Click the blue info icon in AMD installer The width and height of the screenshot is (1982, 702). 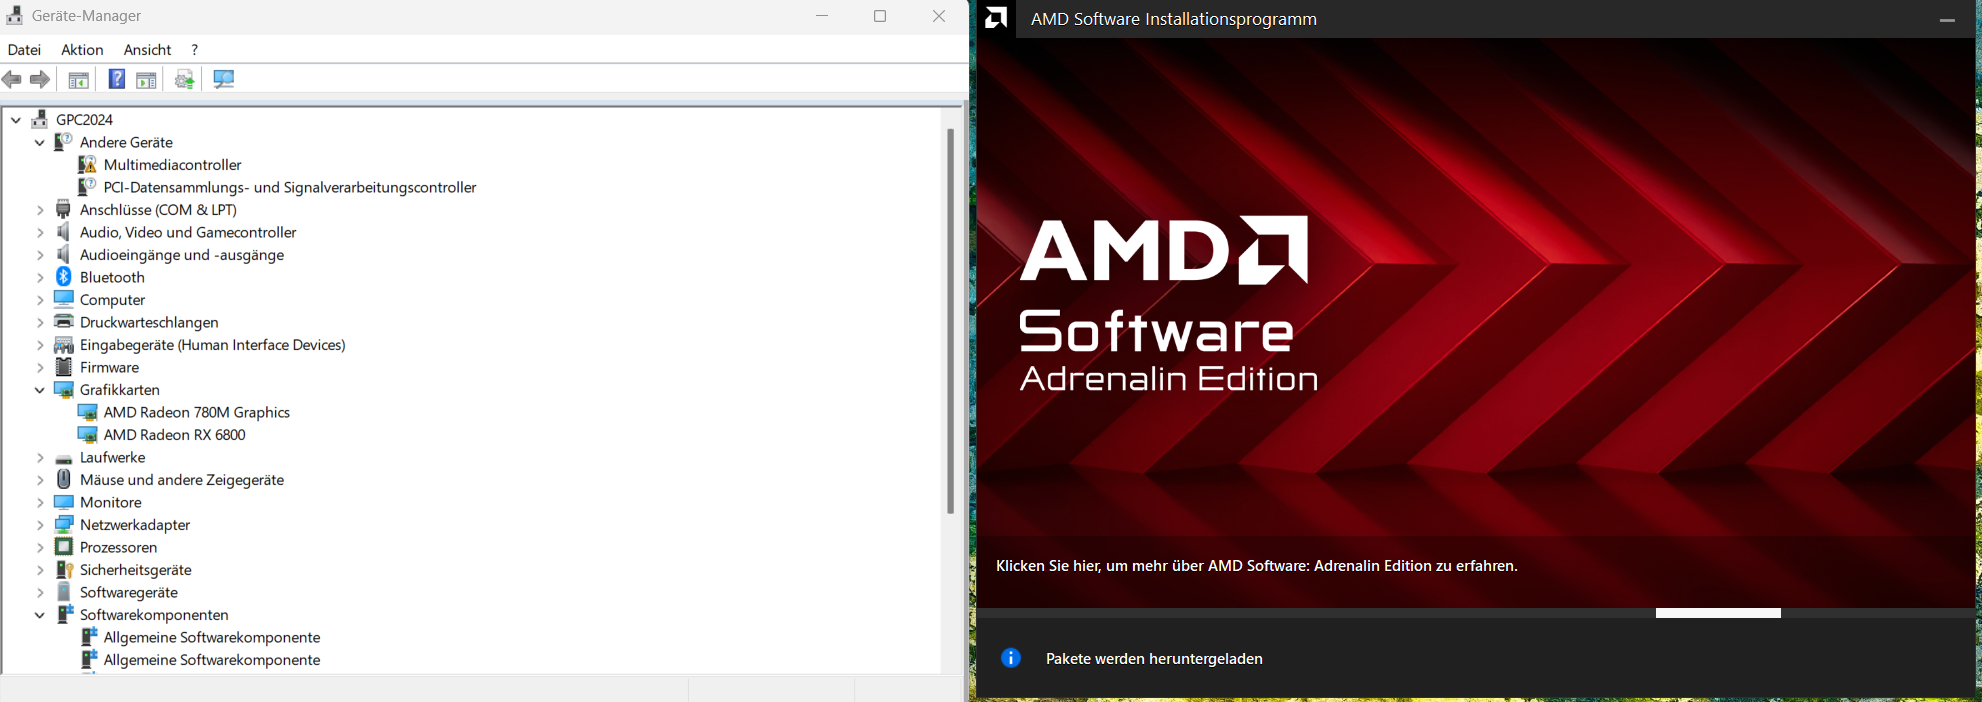click(x=1011, y=658)
